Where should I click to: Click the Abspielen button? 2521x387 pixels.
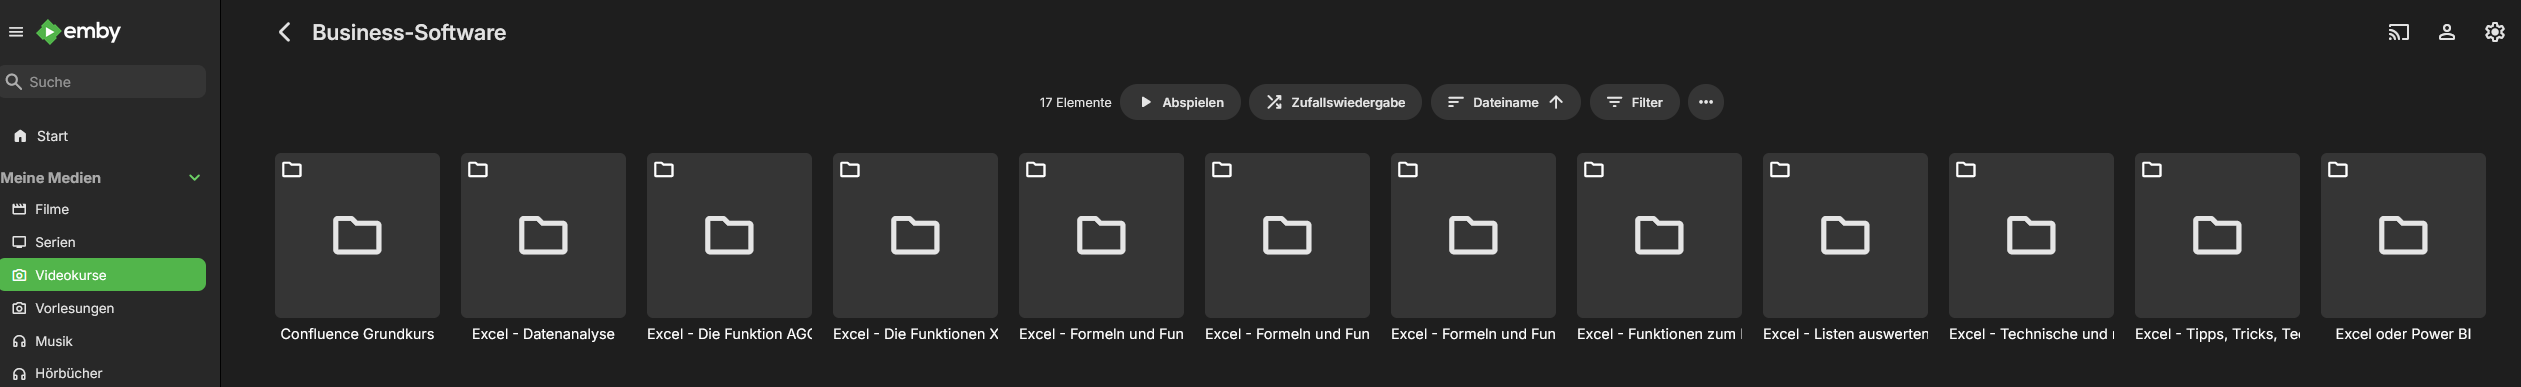coord(1180,102)
